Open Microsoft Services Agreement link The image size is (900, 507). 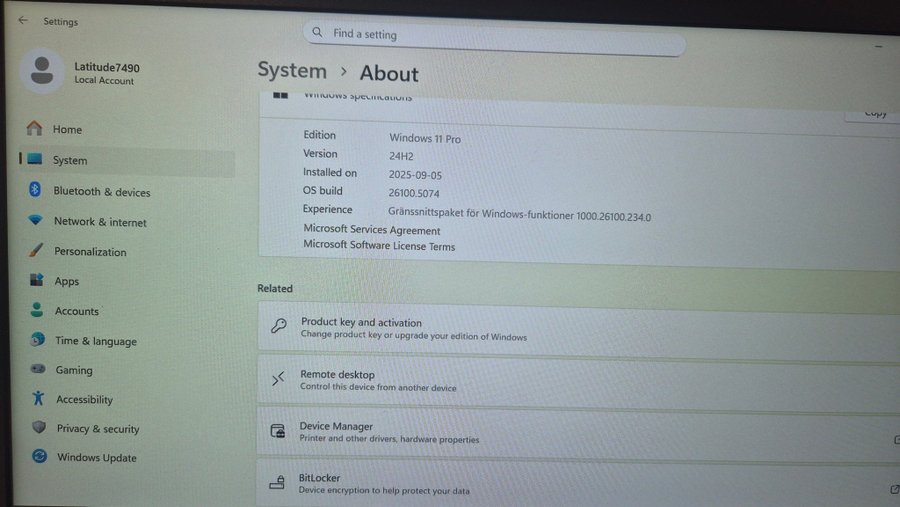(371, 230)
